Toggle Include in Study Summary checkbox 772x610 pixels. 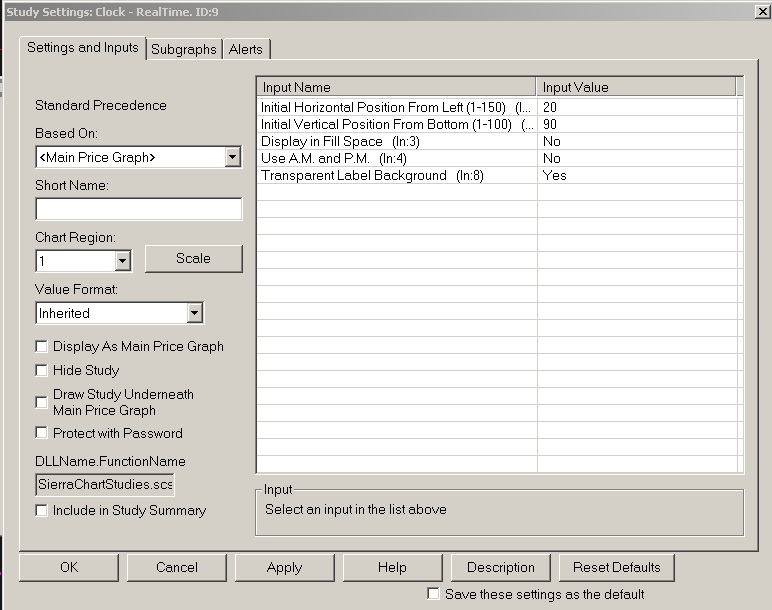coord(42,510)
